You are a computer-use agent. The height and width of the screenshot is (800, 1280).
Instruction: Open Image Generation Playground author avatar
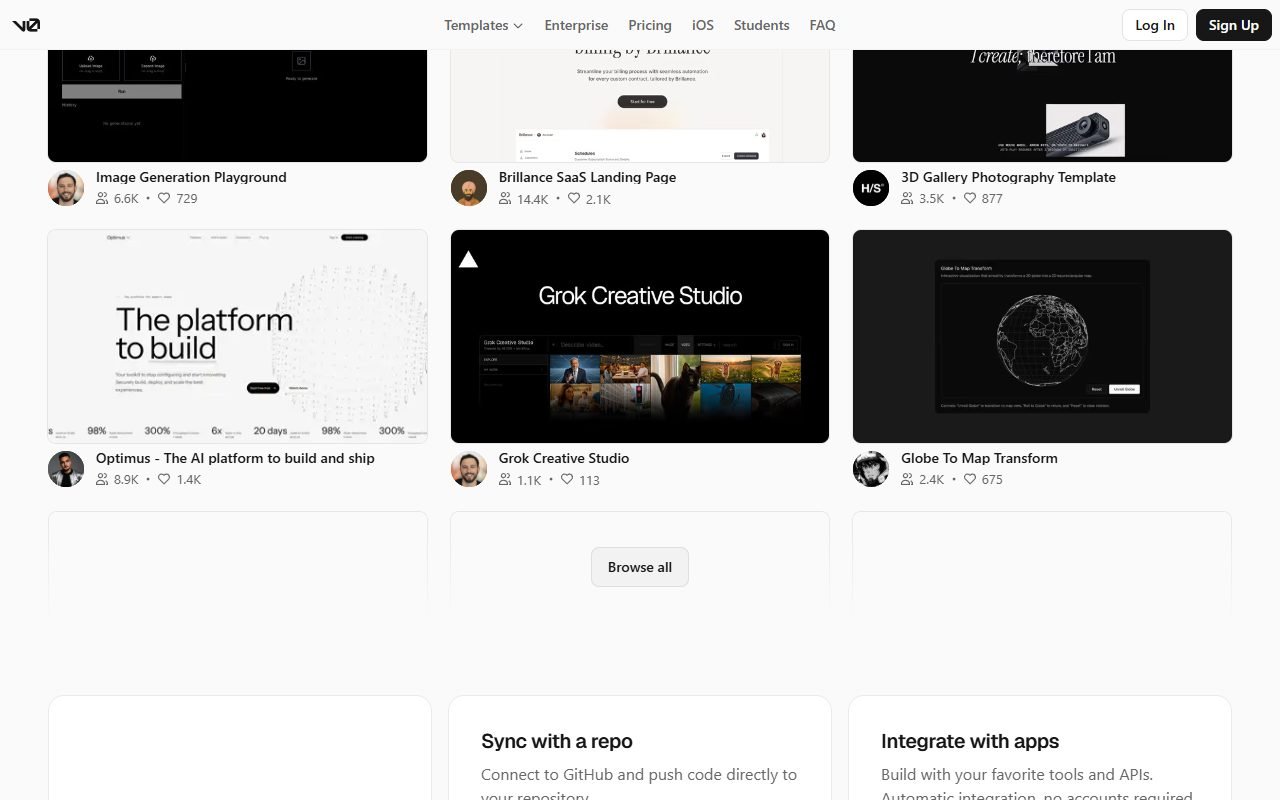point(66,188)
